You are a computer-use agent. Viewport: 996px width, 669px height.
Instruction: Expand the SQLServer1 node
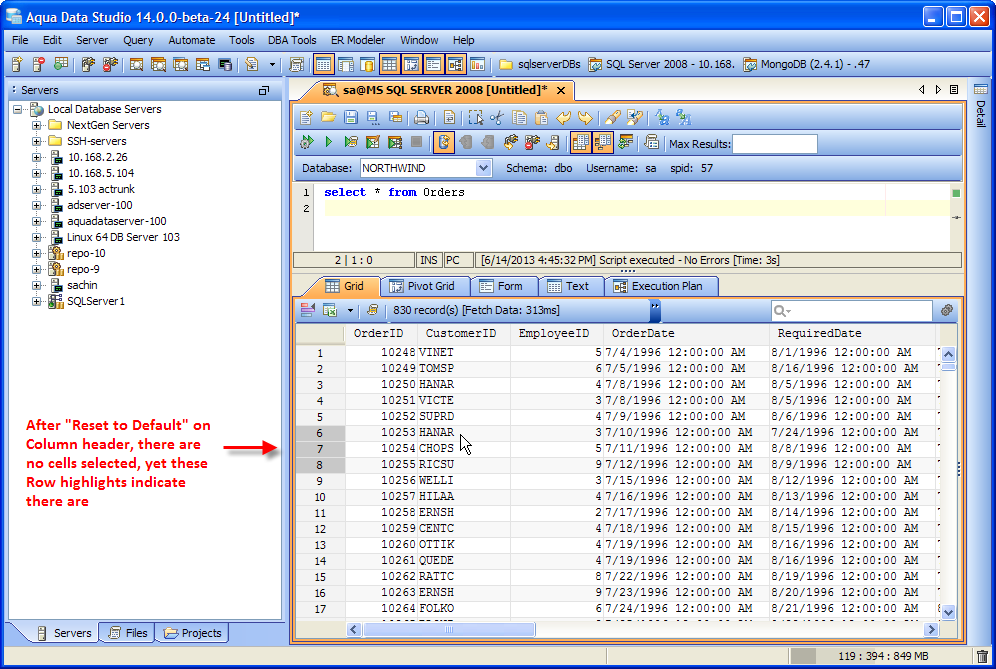[x=36, y=301]
